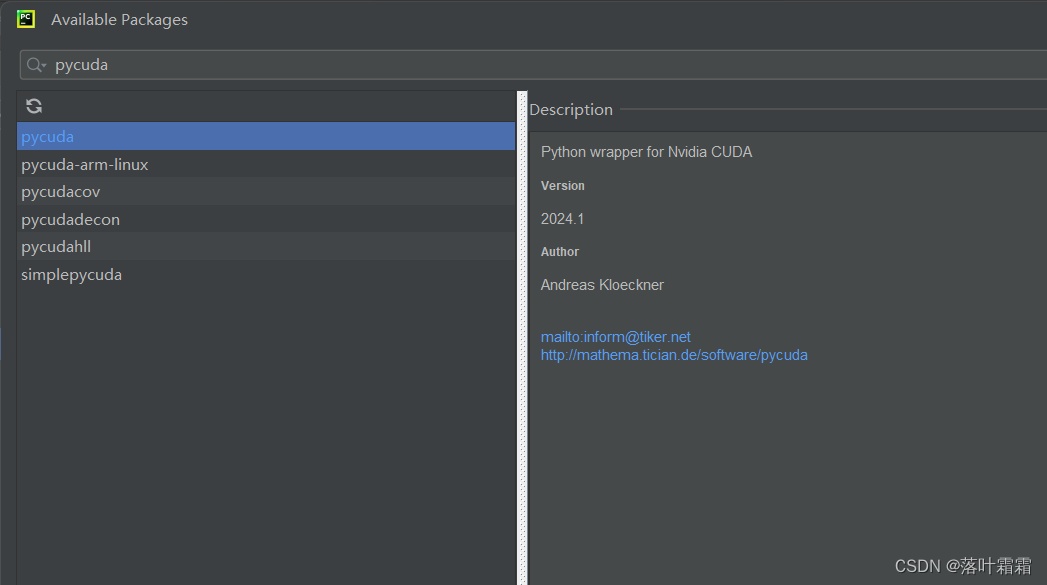Click the Python wrapper for Nvidia CUDA text
This screenshot has height=585, width=1047.
[x=646, y=152]
